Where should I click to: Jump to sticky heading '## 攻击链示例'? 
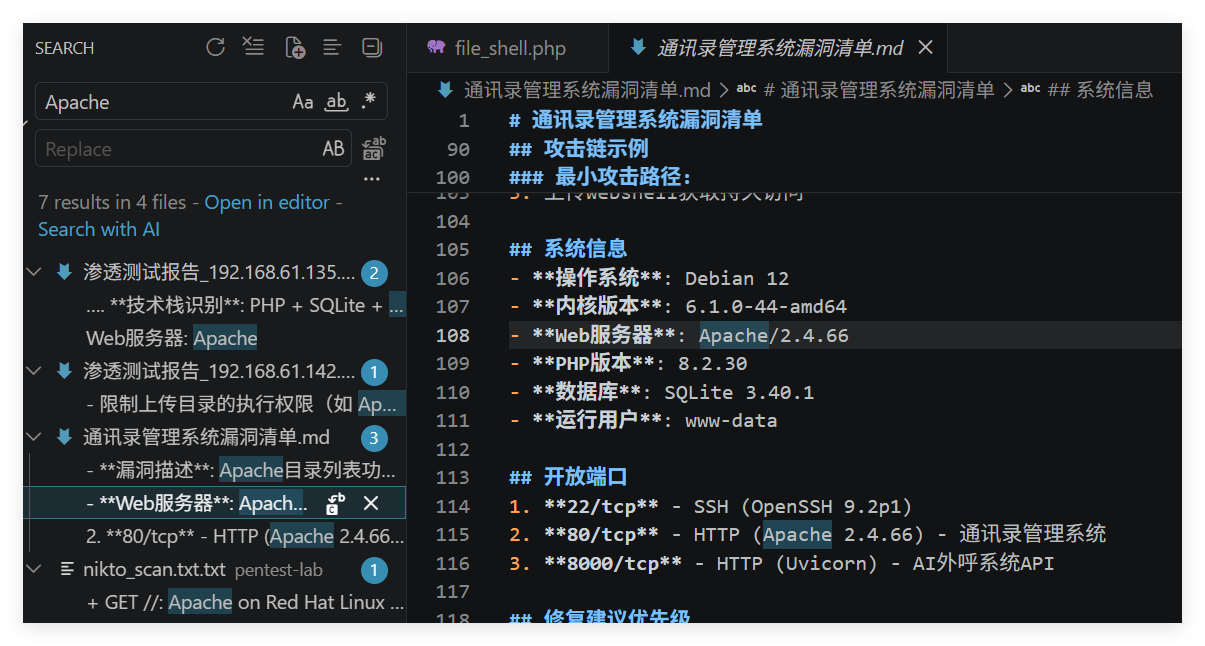click(x=578, y=149)
